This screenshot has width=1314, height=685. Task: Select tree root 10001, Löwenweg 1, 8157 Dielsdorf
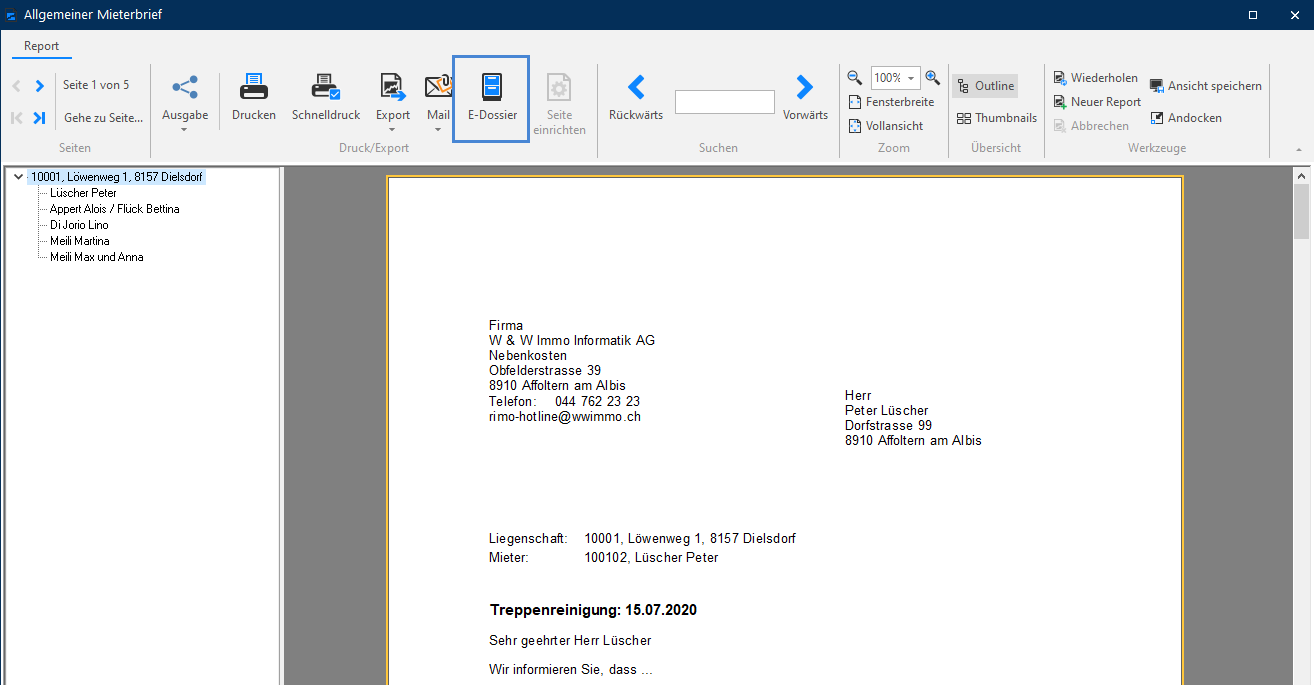tap(117, 177)
